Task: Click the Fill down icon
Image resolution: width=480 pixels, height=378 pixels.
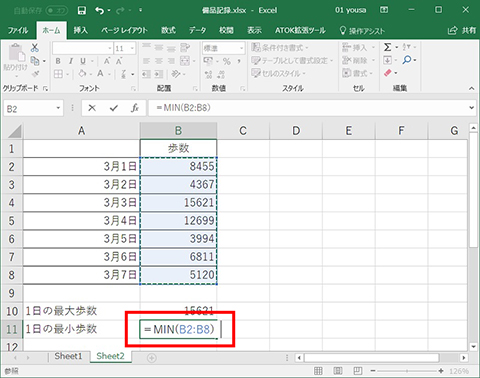Action: pos(387,60)
